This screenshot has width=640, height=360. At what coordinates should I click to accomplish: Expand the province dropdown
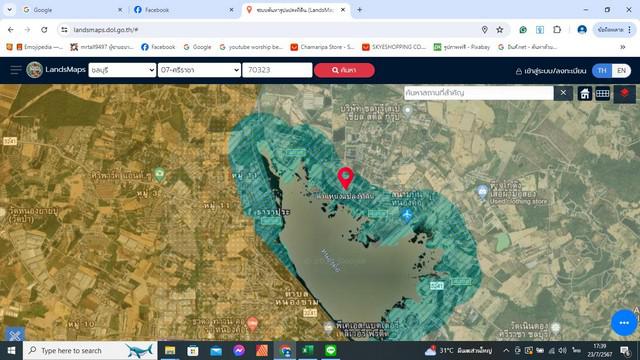tap(122, 70)
